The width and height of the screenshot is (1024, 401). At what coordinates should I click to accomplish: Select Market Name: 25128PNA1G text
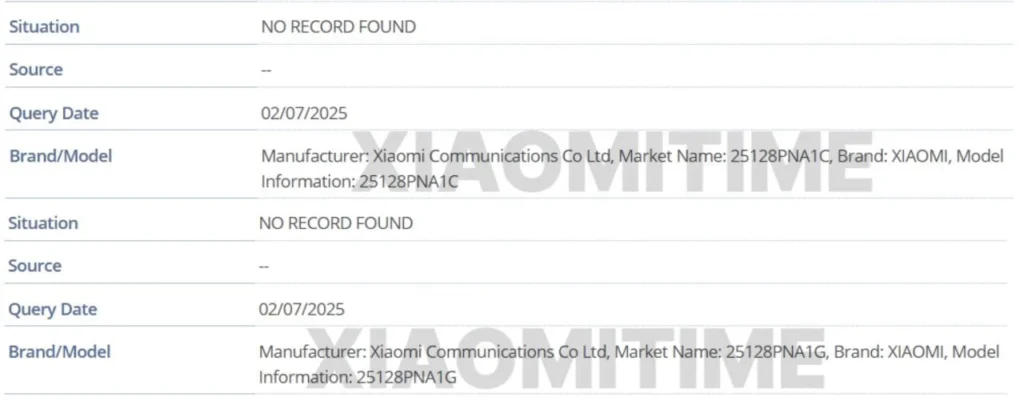click(x=721, y=352)
